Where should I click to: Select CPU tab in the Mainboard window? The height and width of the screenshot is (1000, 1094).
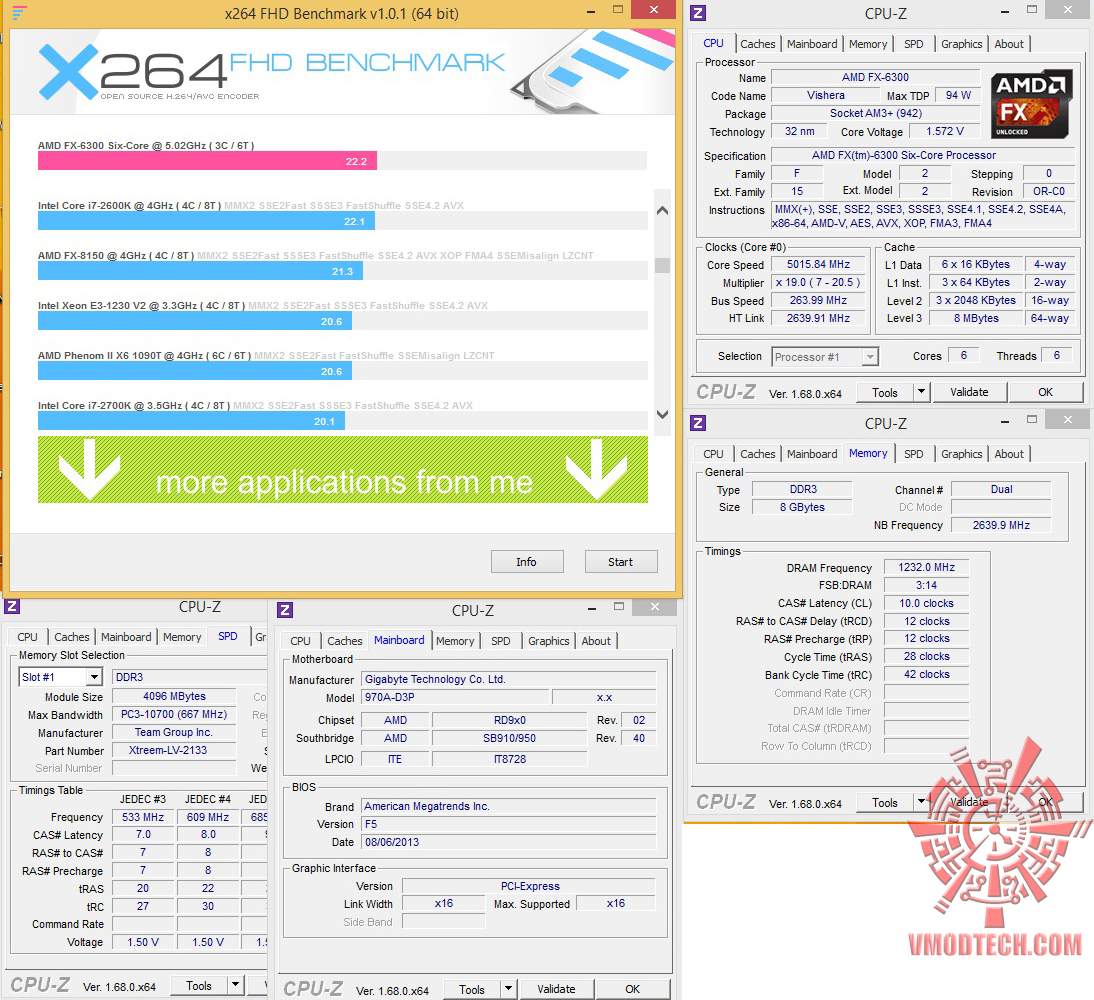(x=300, y=641)
